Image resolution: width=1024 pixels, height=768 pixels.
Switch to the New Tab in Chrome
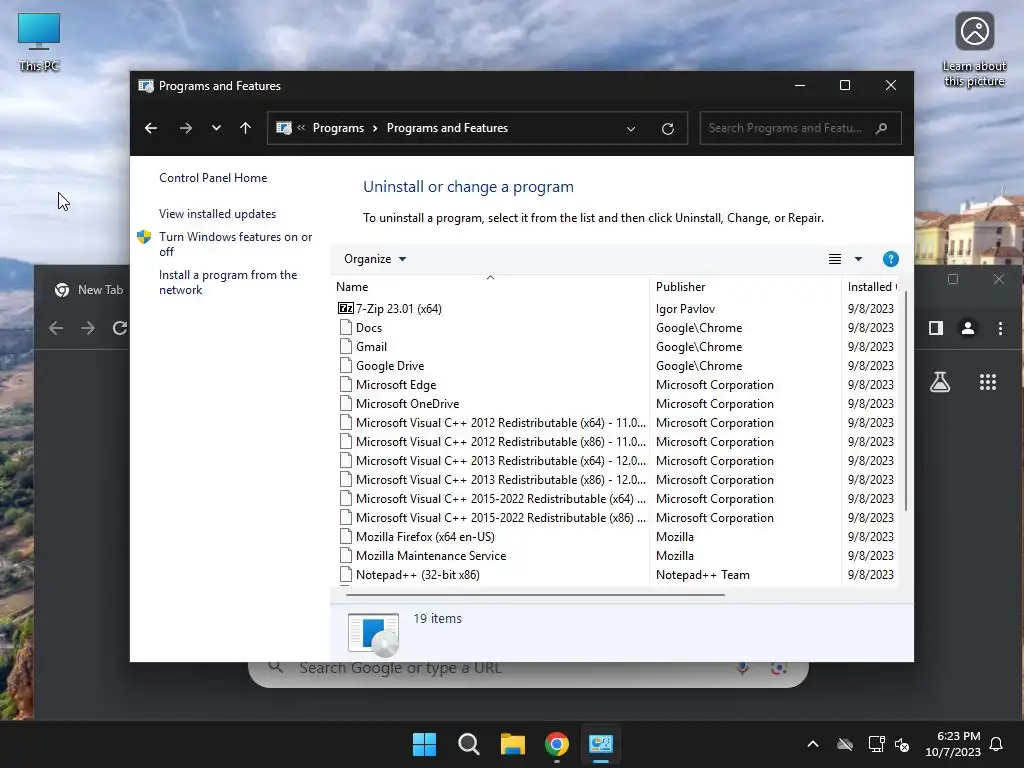click(89, 290)
